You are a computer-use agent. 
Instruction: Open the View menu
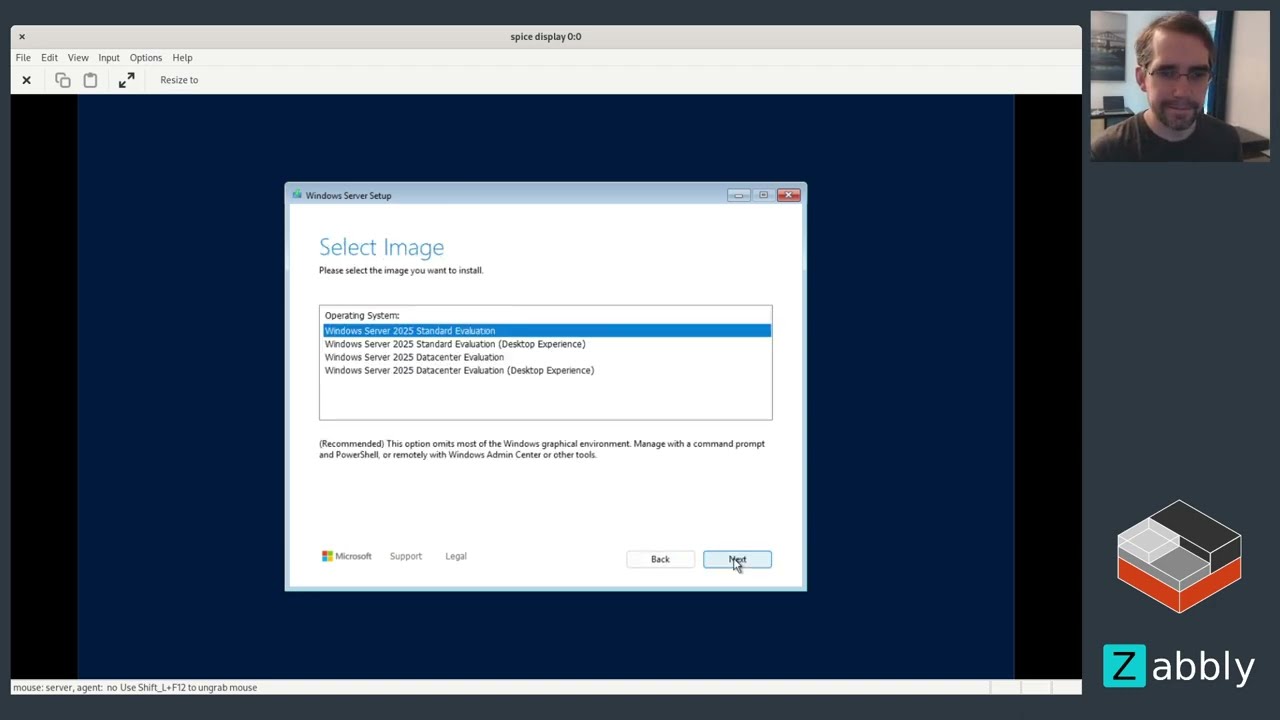coord(78,58)
